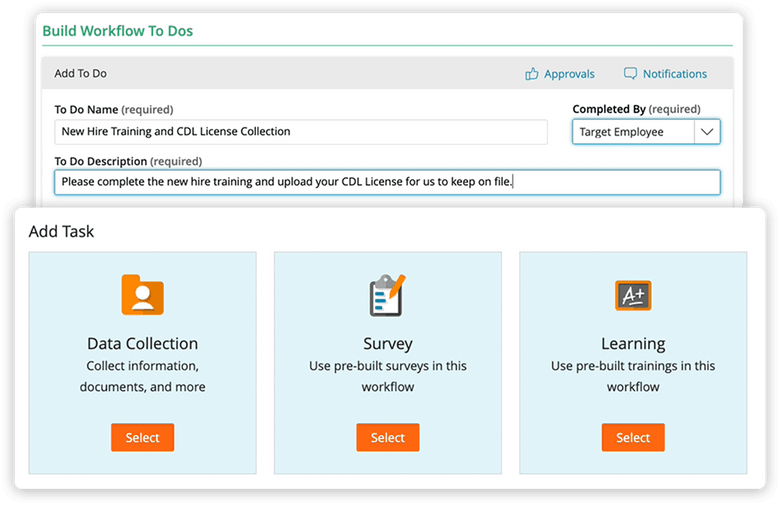The image size is (780, 505).
Task: Click the Learning A+ chalkboard icon
Action: pos(633,296)
